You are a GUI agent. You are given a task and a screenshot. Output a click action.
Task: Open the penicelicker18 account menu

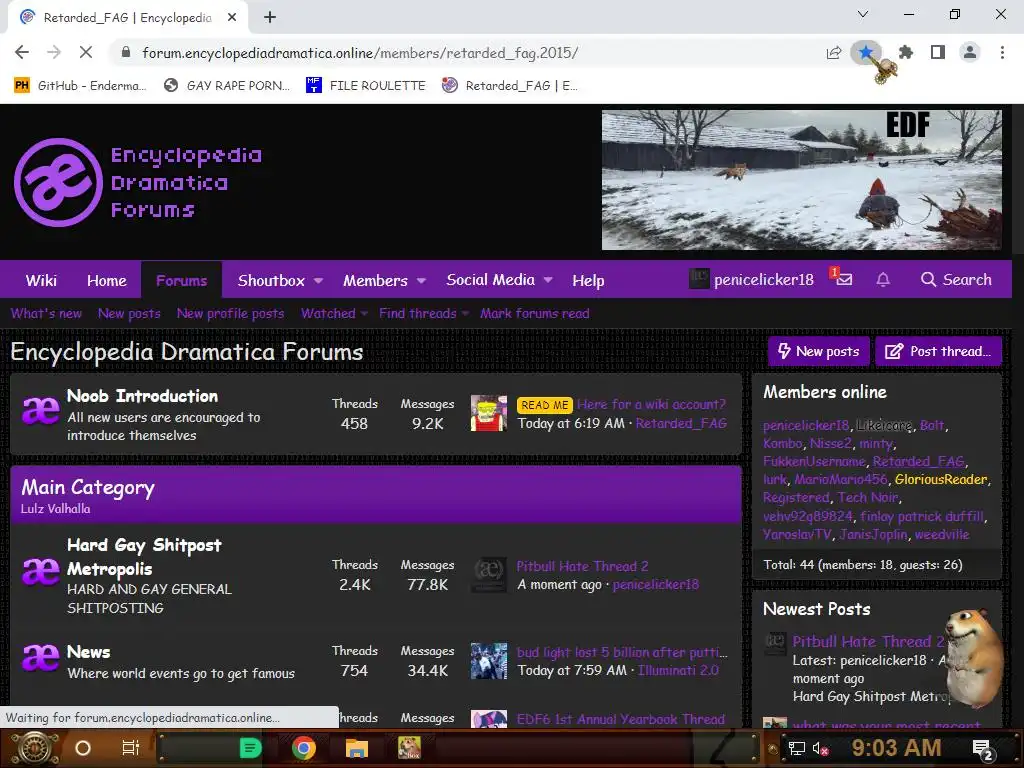coord(752,280)
